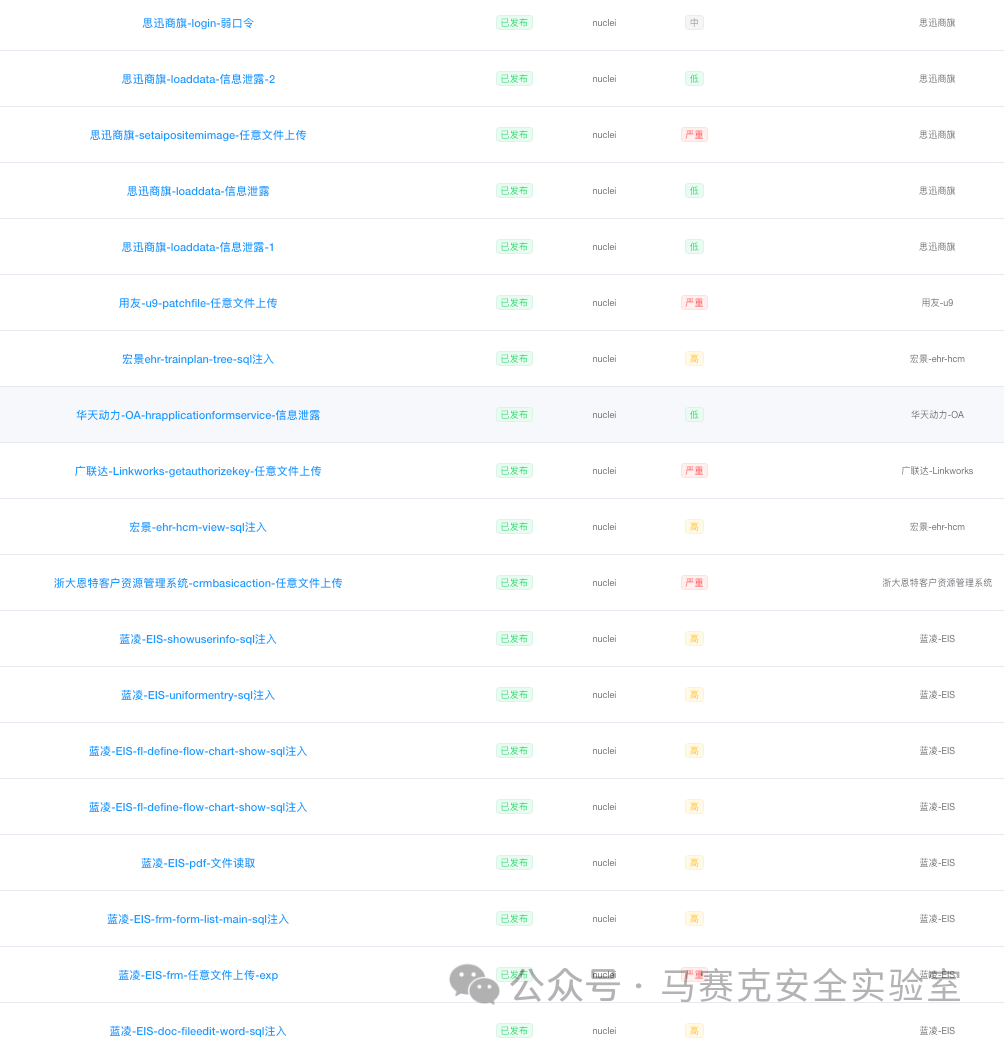Click 低 severity tag in loaddata-信息泄露-2 row
The image size is (1004, 1039).
coord(694,79)
